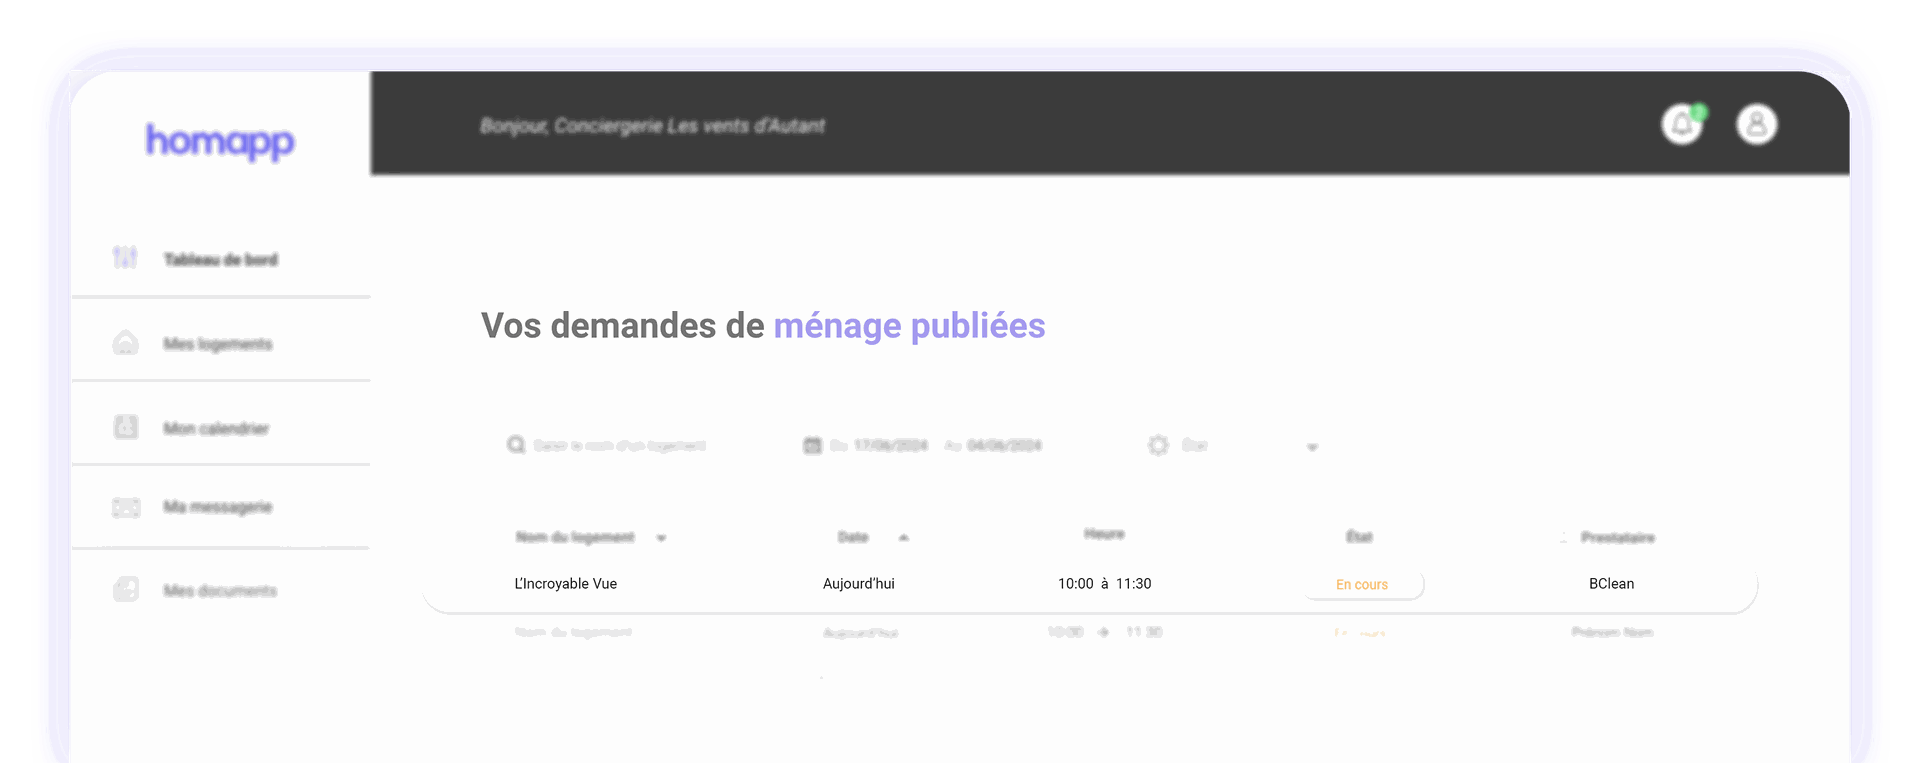Click the BClean provider cell

pos(1611,584)
